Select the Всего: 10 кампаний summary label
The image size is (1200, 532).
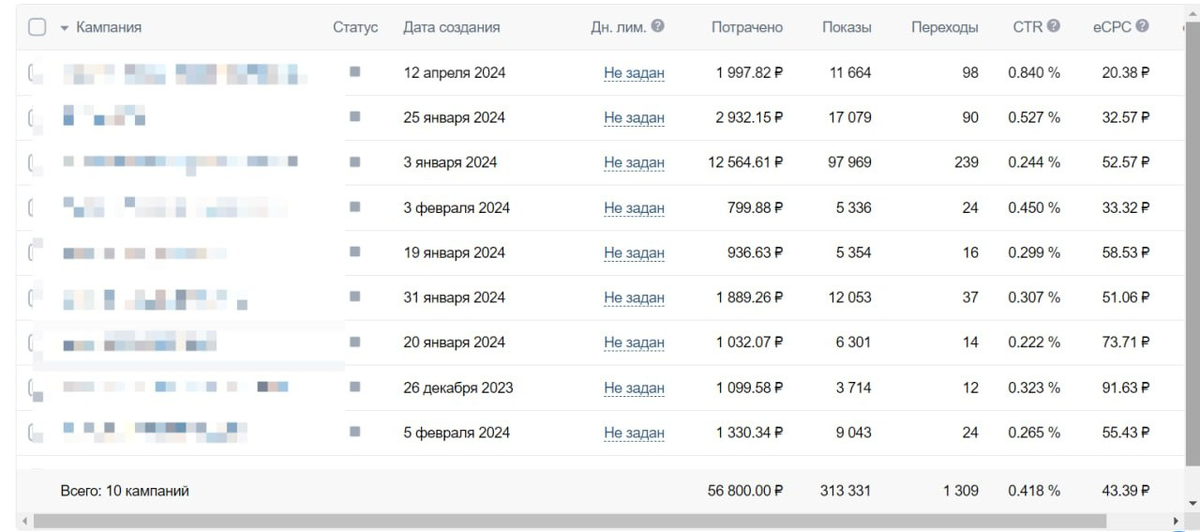click(125, 491)
